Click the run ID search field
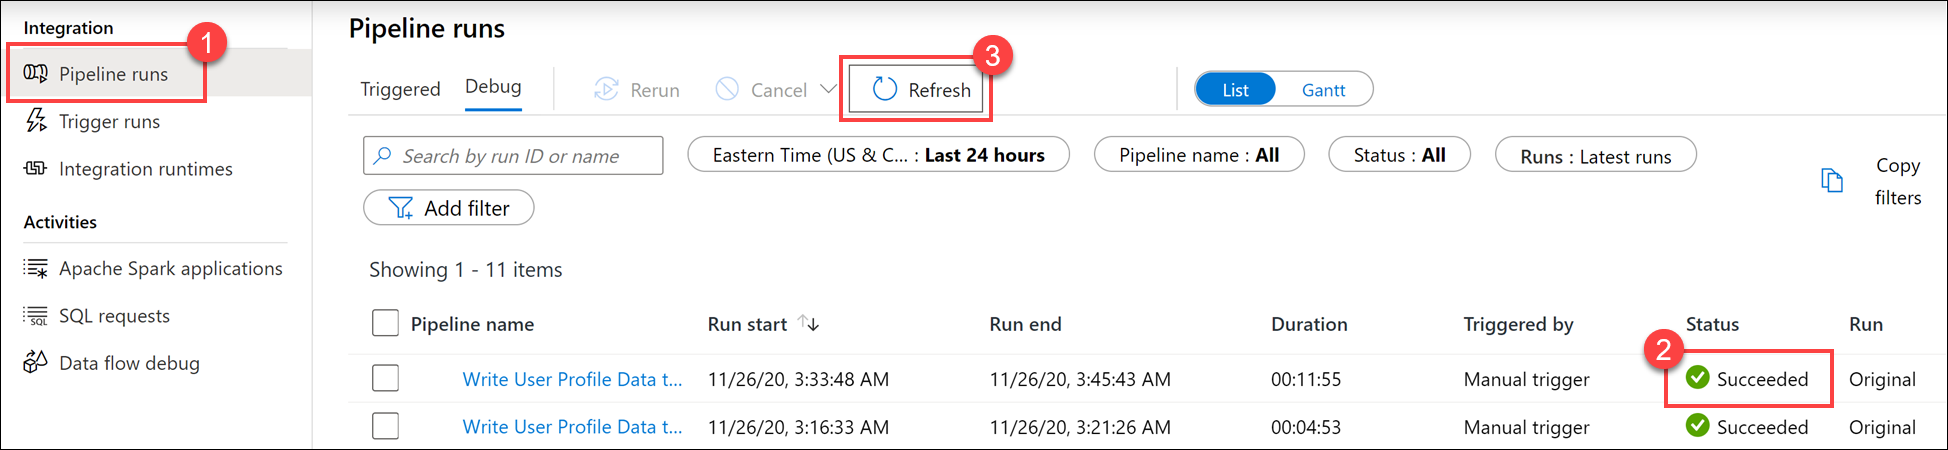This screenshot has height=450, width=1948. click(512, 156)
